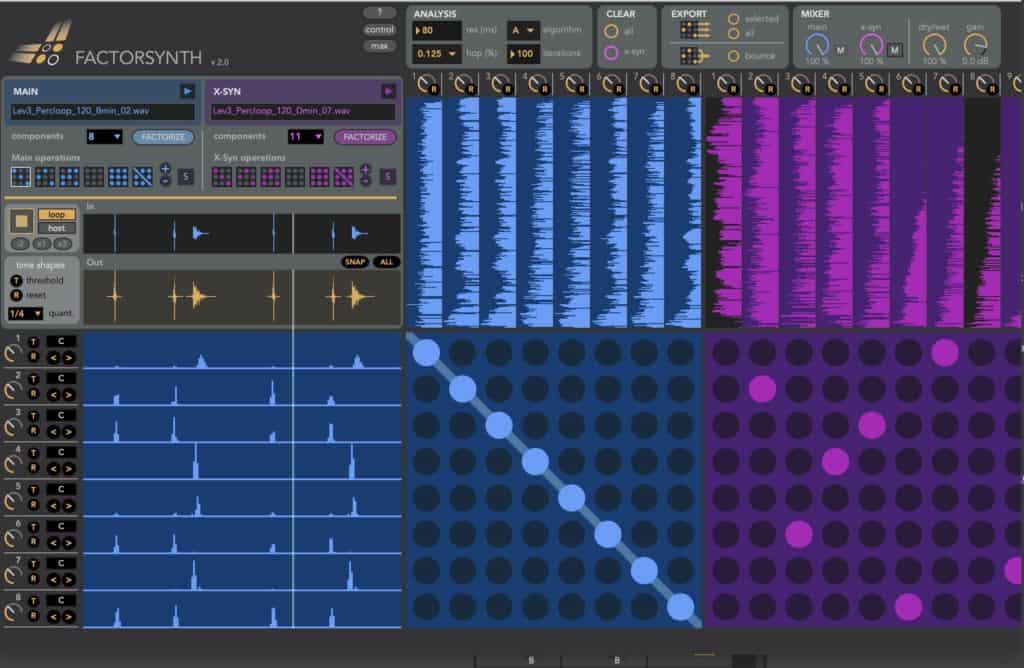Screen dimensions: 1024x668
Task: Click the T threshold button in time shapes
Action: 16,281
